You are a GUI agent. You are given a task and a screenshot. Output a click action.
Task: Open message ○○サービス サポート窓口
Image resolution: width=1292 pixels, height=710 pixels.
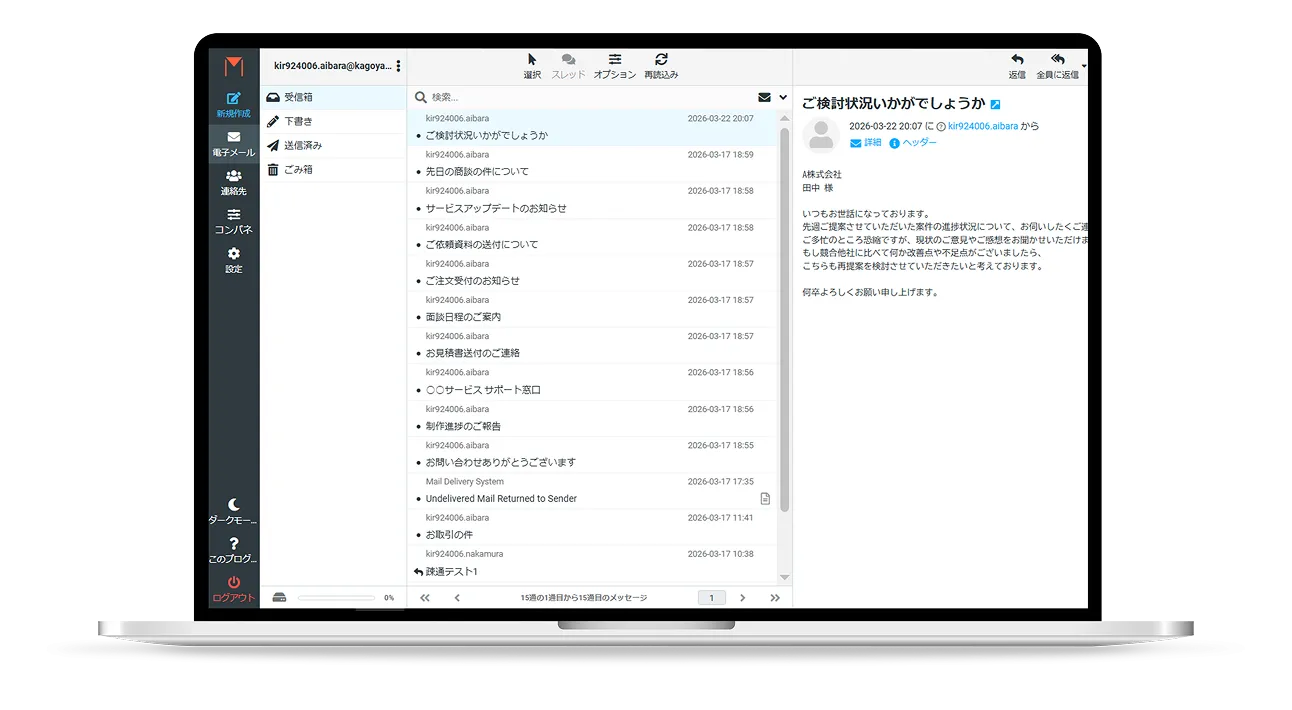click(591, 382)
